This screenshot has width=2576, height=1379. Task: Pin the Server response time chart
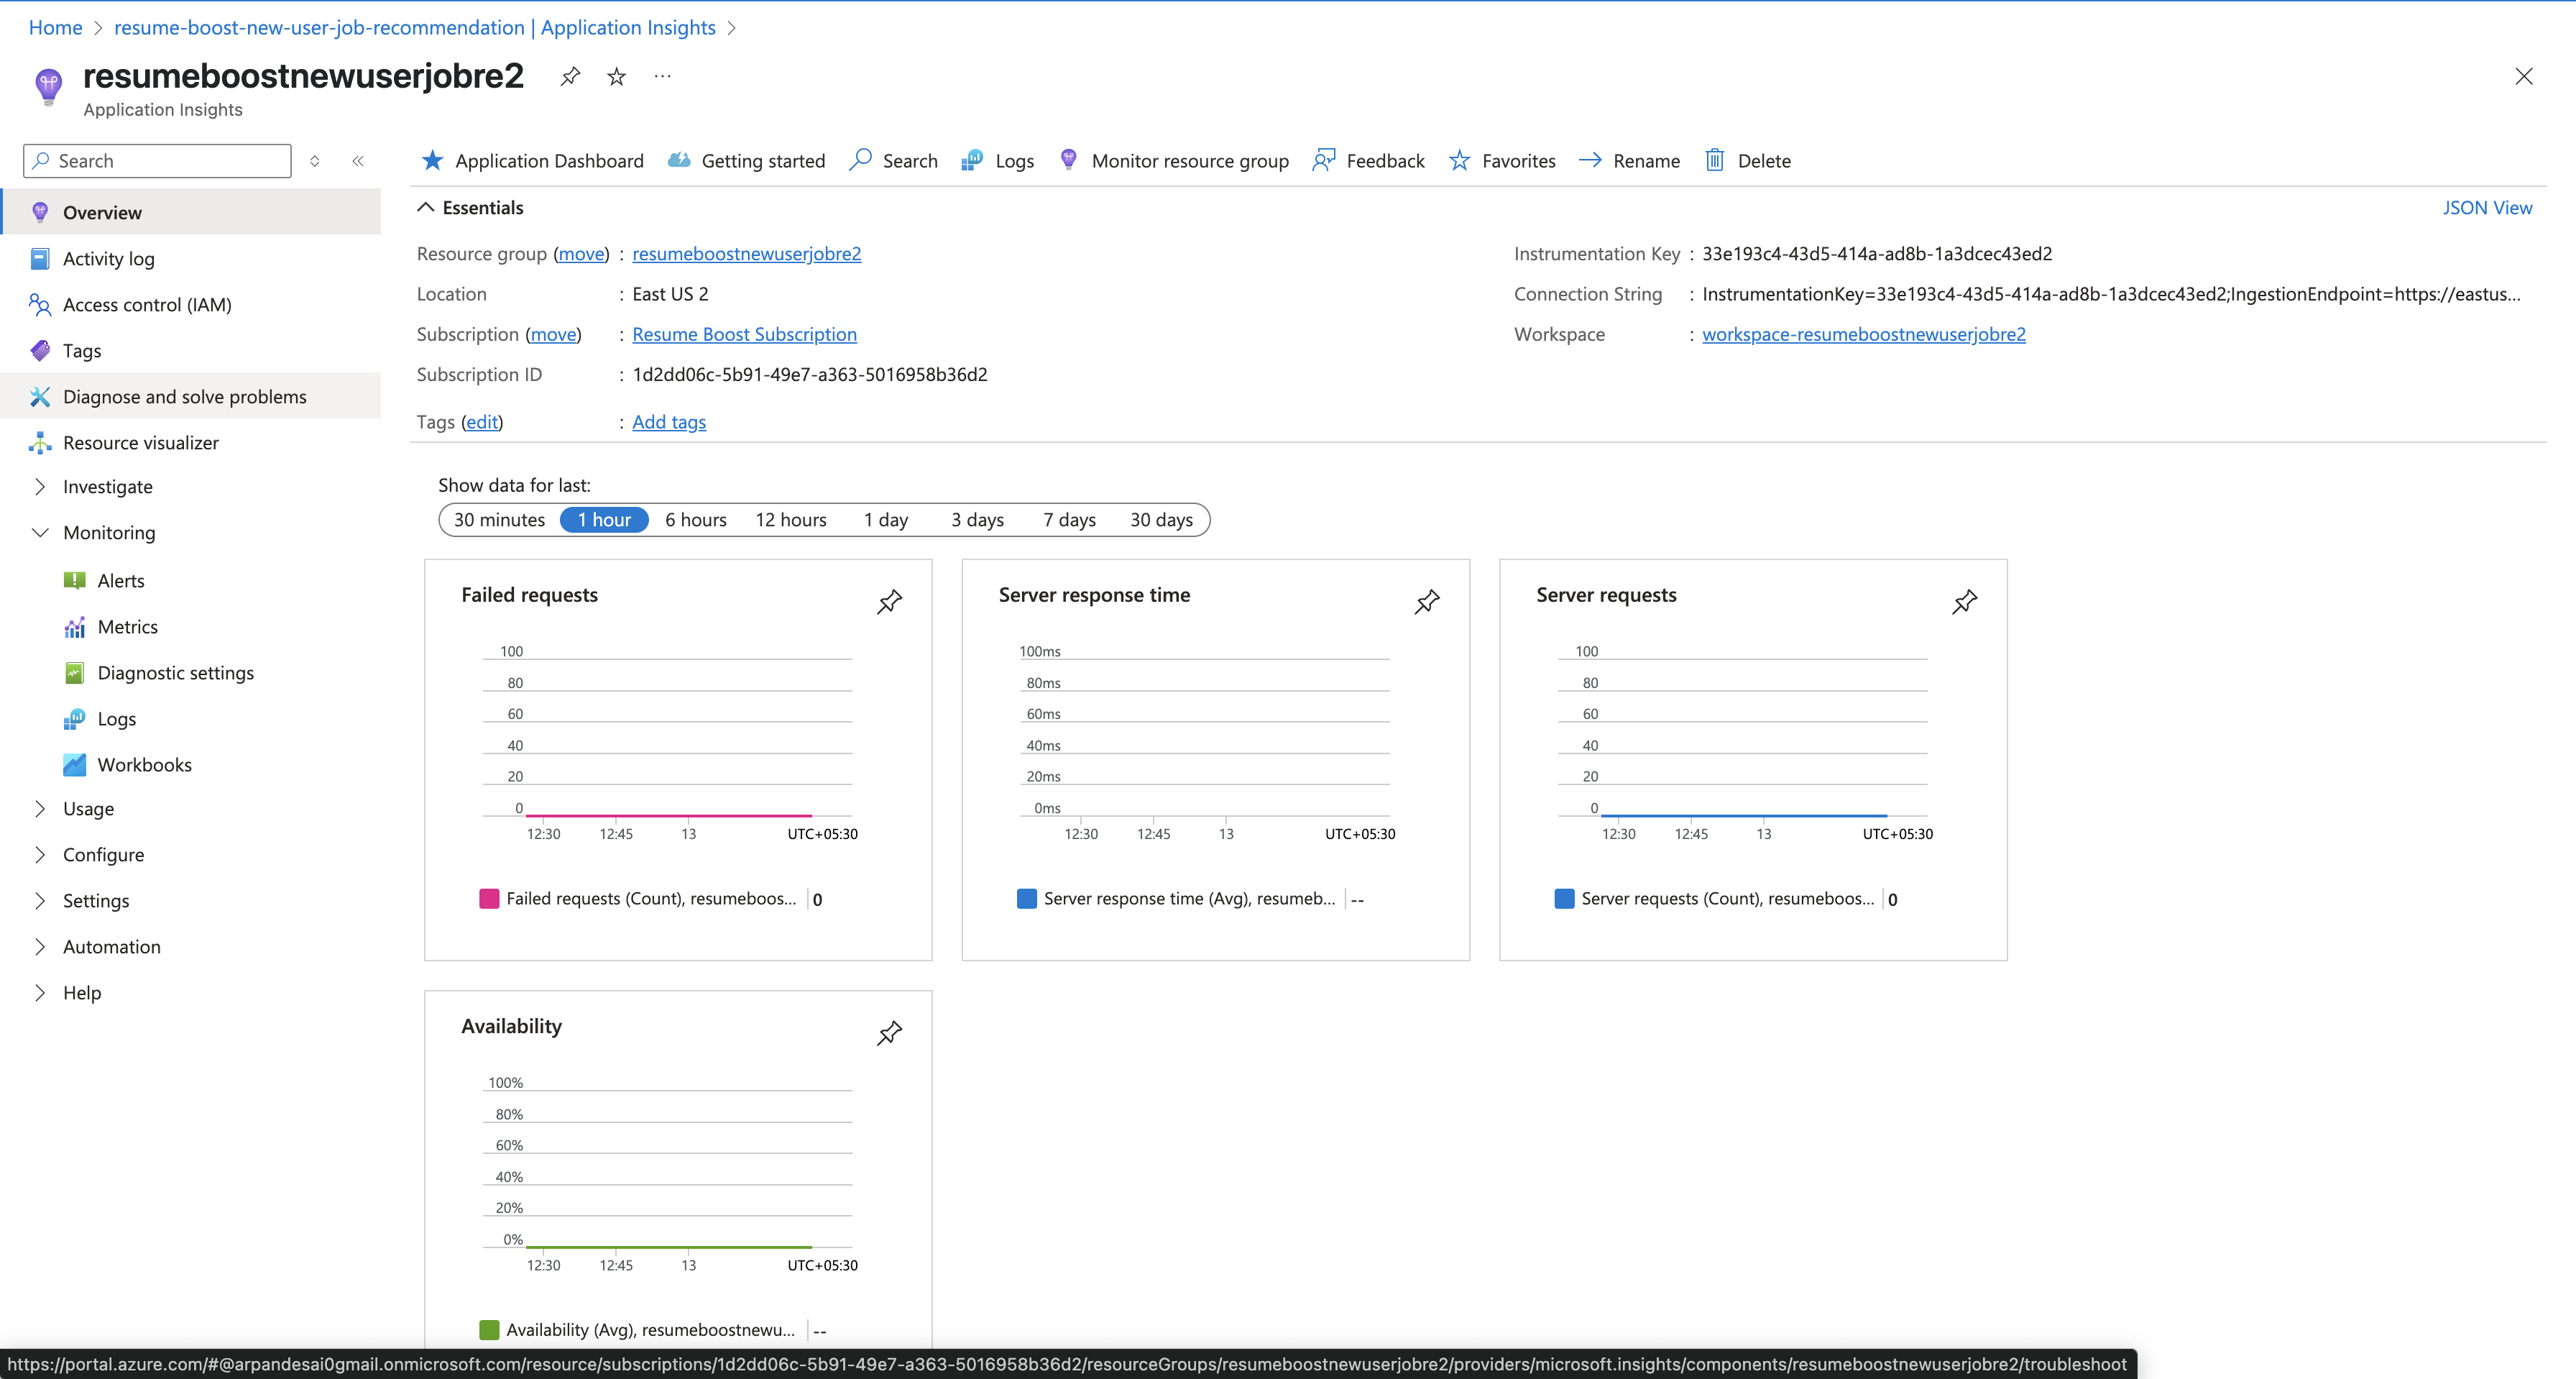click(x=1427, y=601)
